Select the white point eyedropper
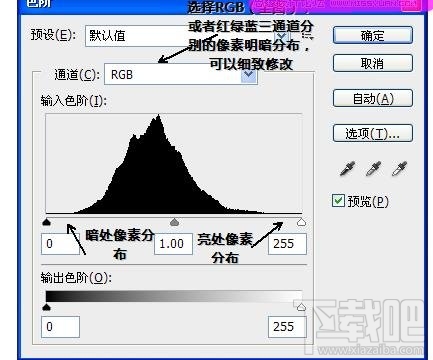The height and width of the screenshot is (360, 433). 399,169
